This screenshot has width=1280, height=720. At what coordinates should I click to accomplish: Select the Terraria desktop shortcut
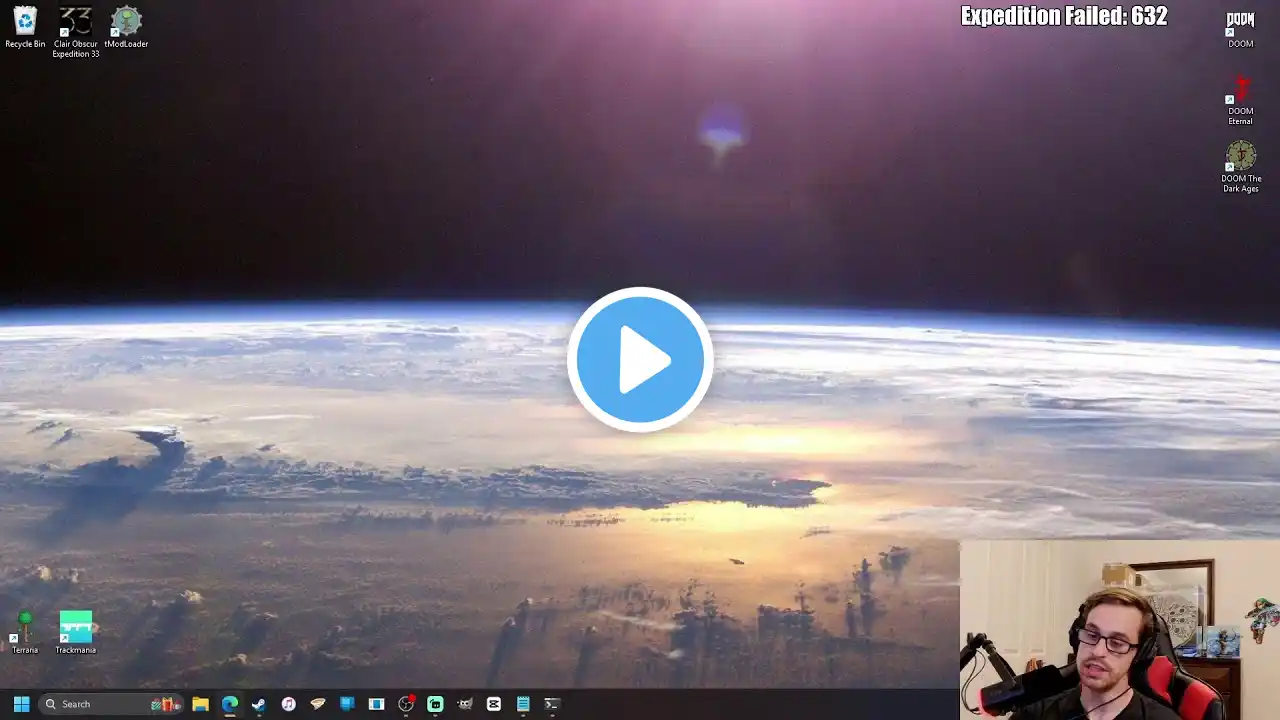(25, 633)
